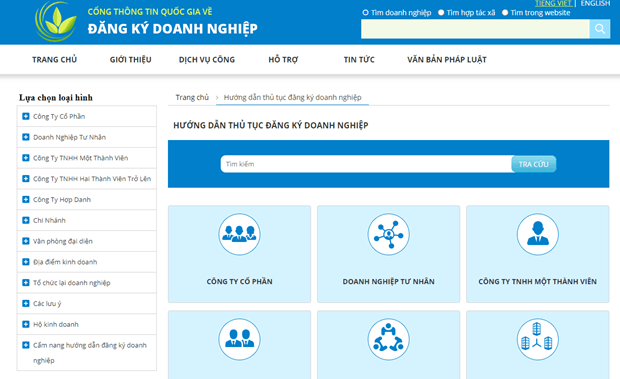
Task: Select Địa điểm kinh doanh sidebar text
Action: [65, 262]
